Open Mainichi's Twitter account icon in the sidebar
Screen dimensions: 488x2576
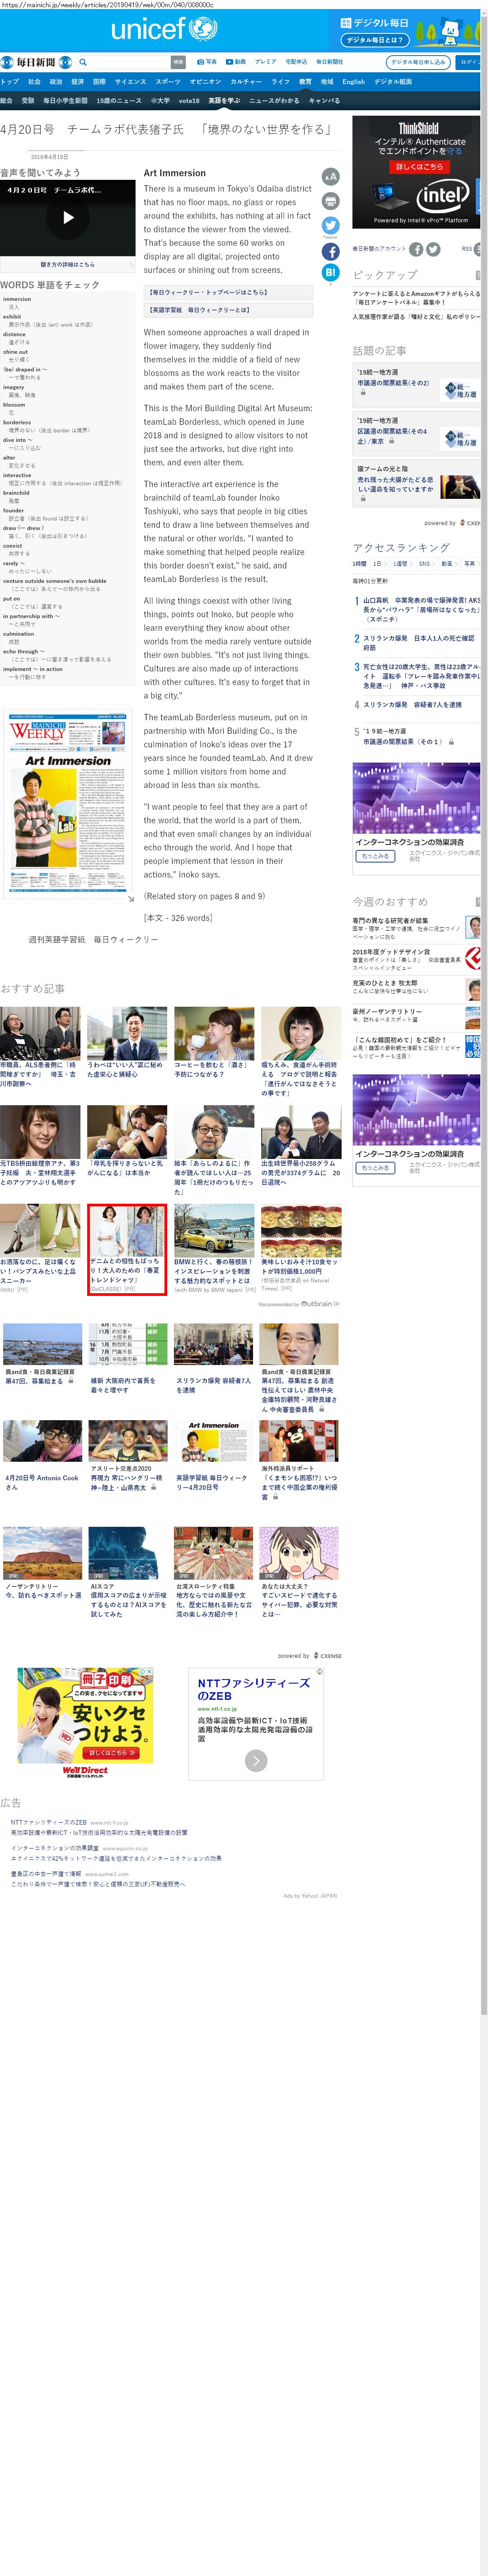433,249
